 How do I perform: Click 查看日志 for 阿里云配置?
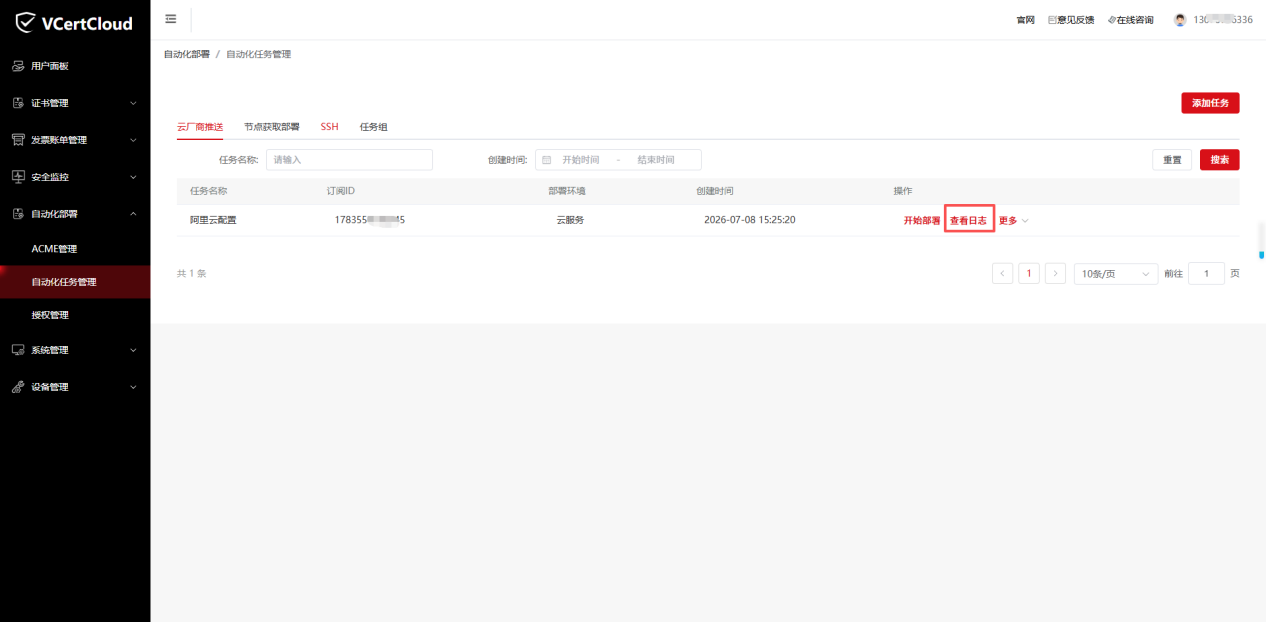968,221
